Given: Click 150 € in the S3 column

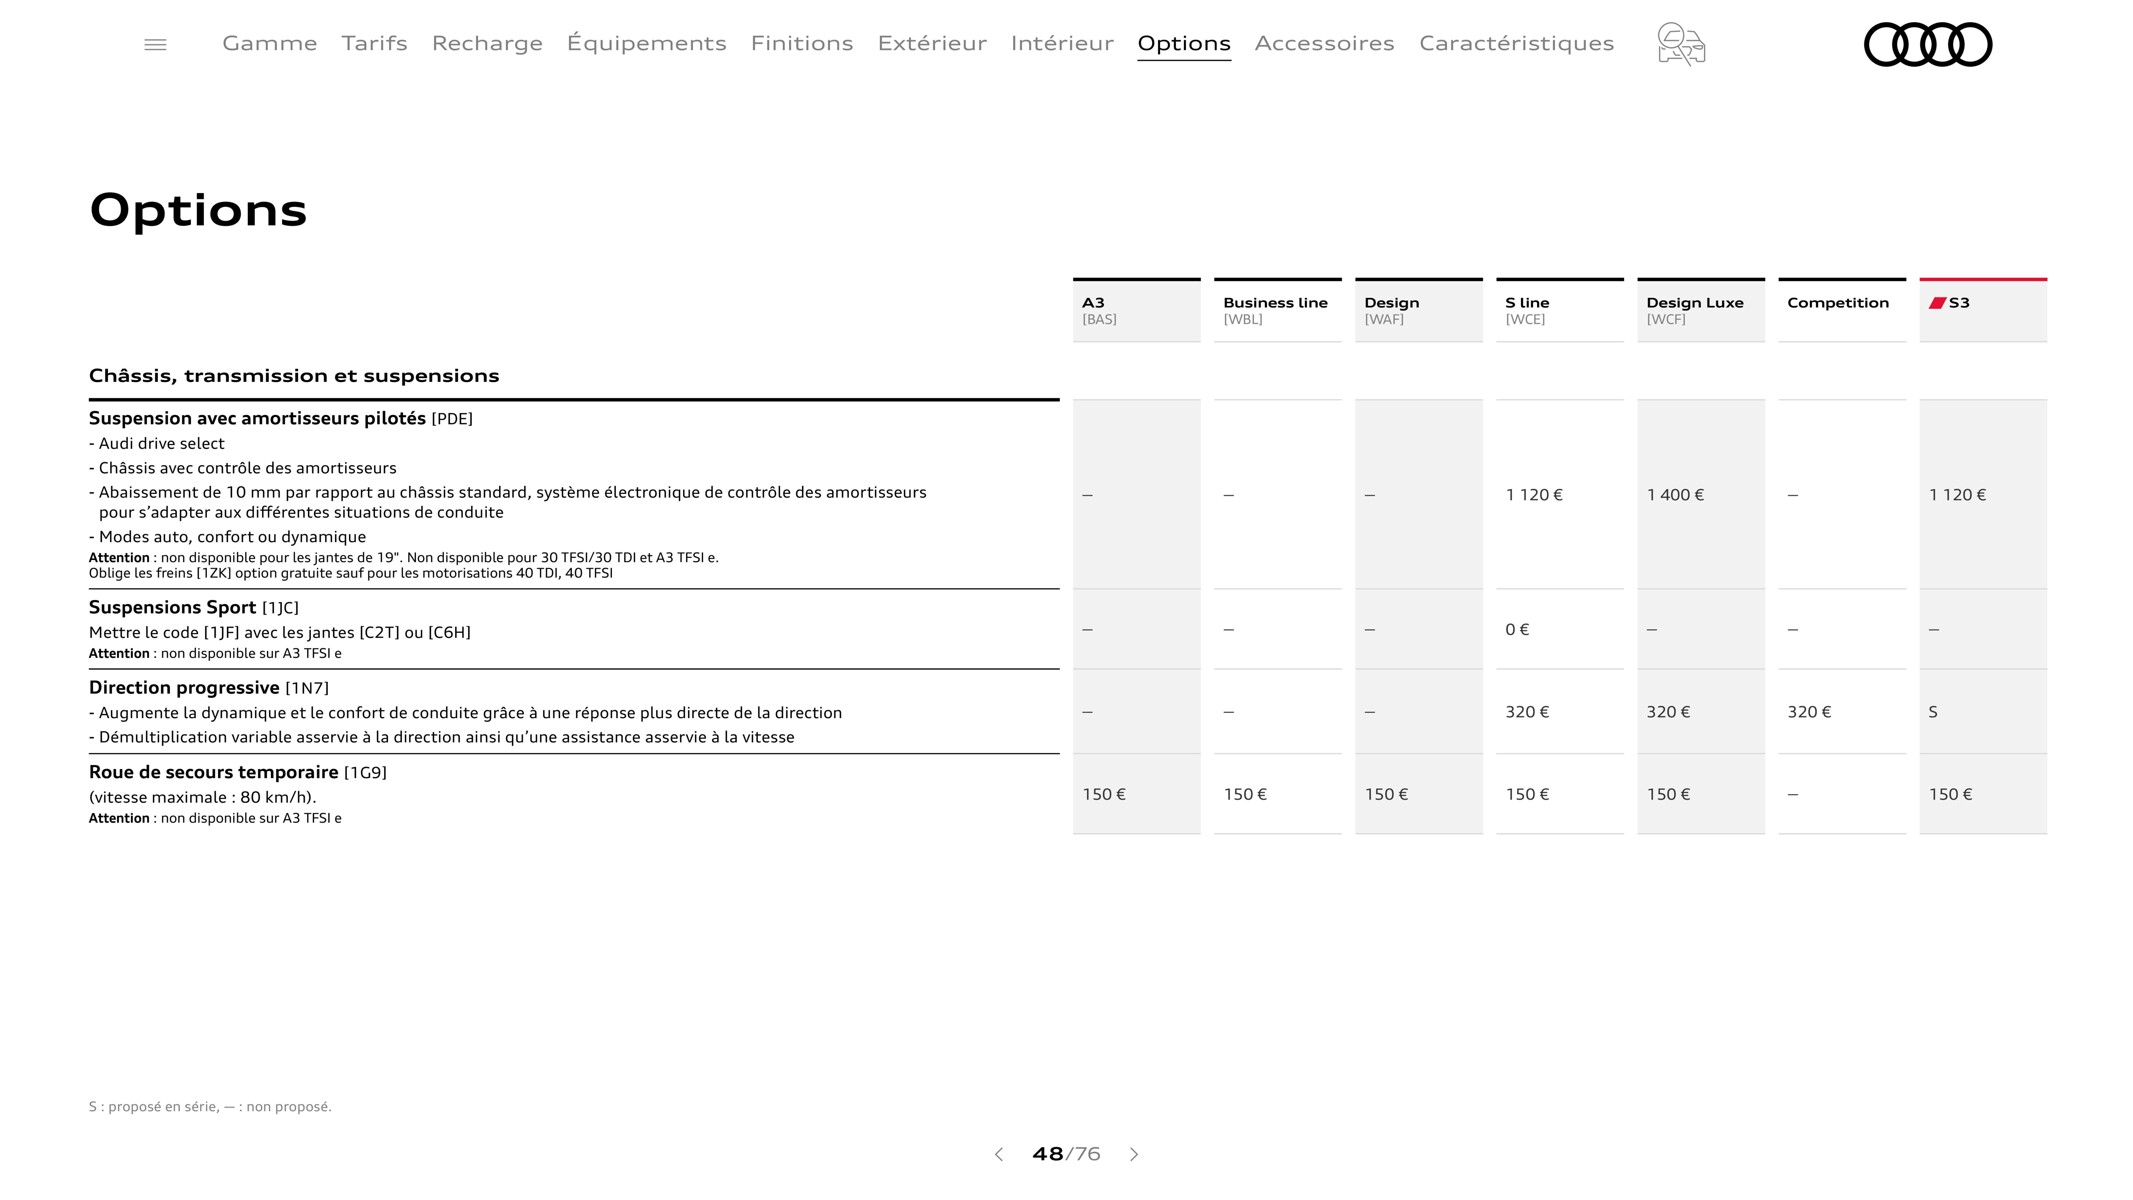Looking at the screenshot, I should [1950, 795].
